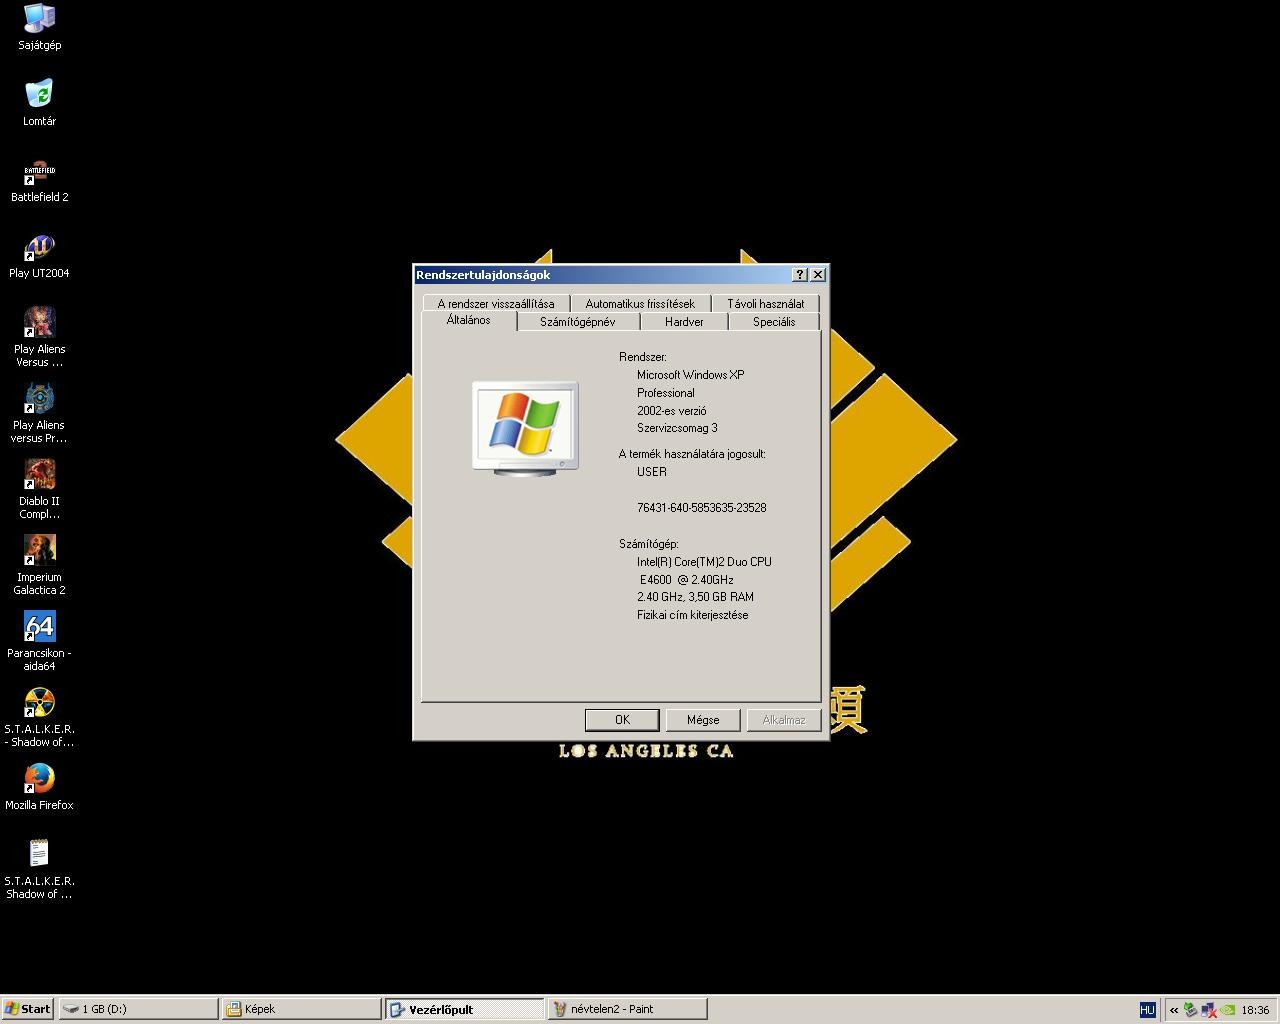This screenshot has width=1280, height=1024.
Task: Click the Mégse cancel button
Action: [x=703, y=720]
